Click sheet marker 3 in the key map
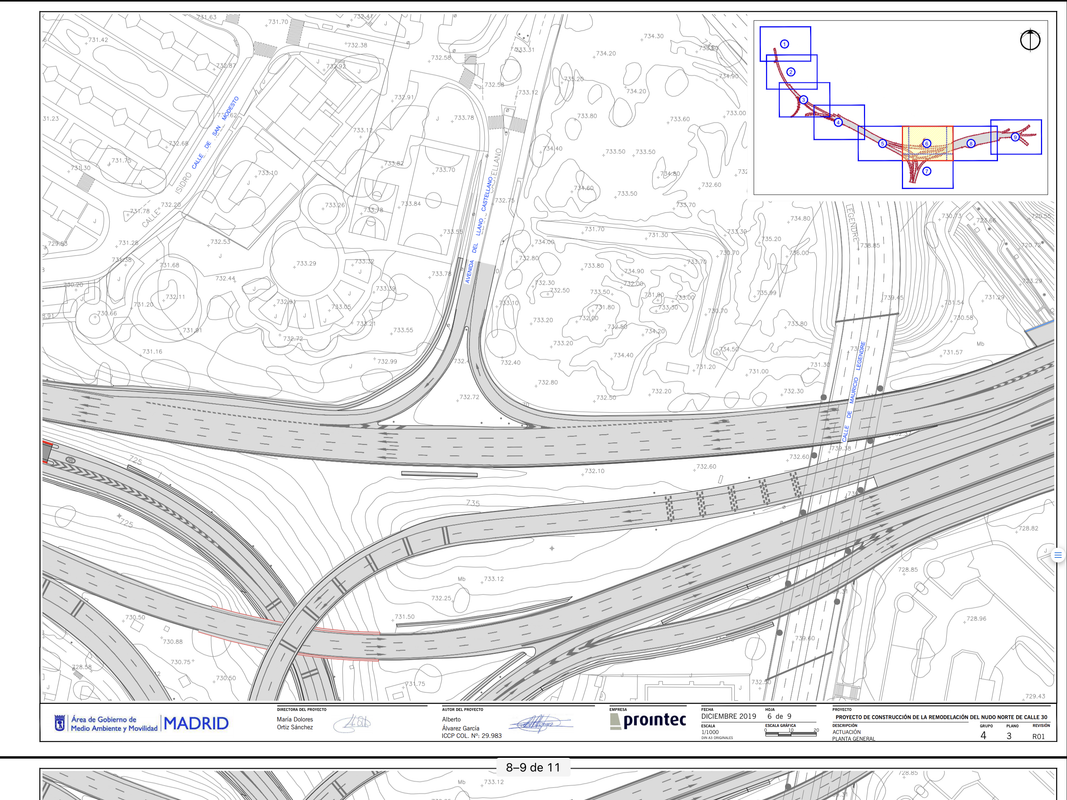The width and height of the screenshot is (1067, 800). (x=804, y=99)
